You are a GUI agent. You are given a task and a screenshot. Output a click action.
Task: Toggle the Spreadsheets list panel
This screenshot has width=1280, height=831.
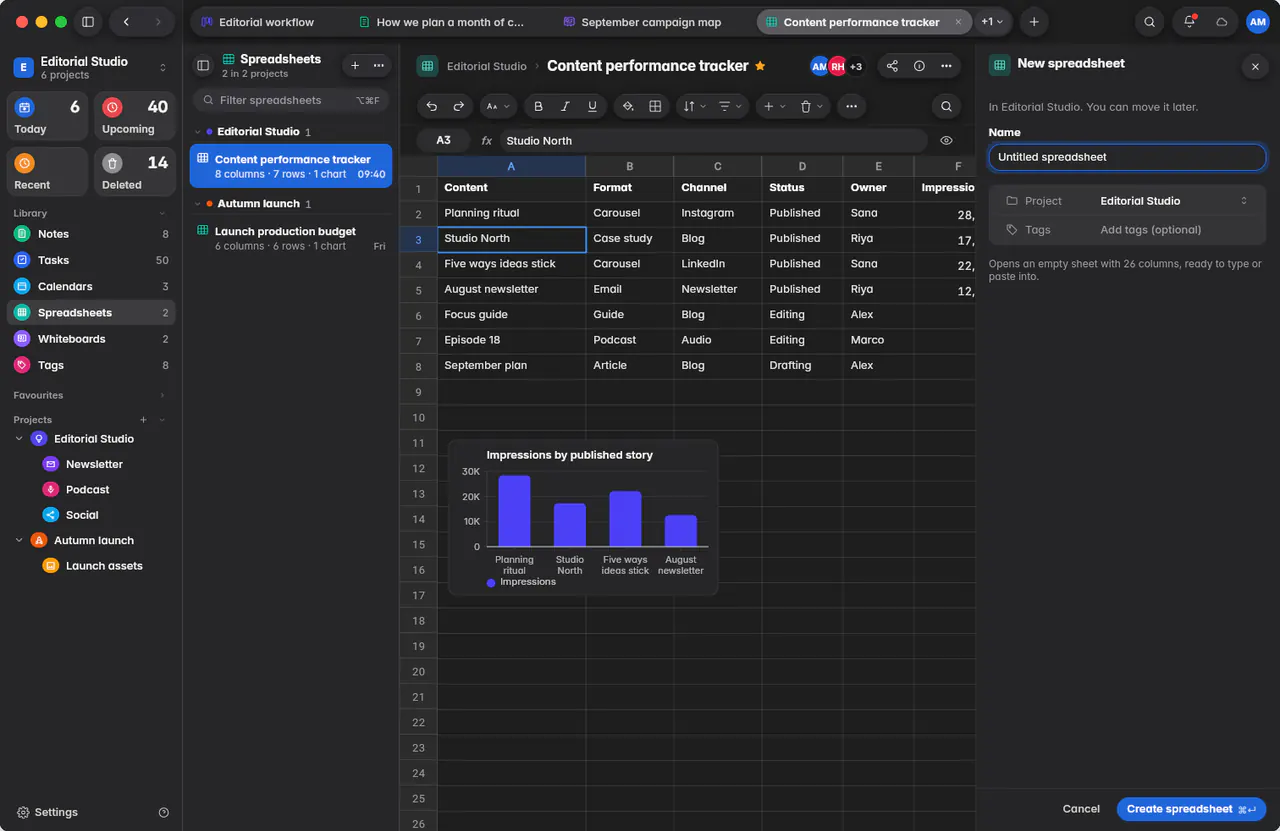point(203,66)
